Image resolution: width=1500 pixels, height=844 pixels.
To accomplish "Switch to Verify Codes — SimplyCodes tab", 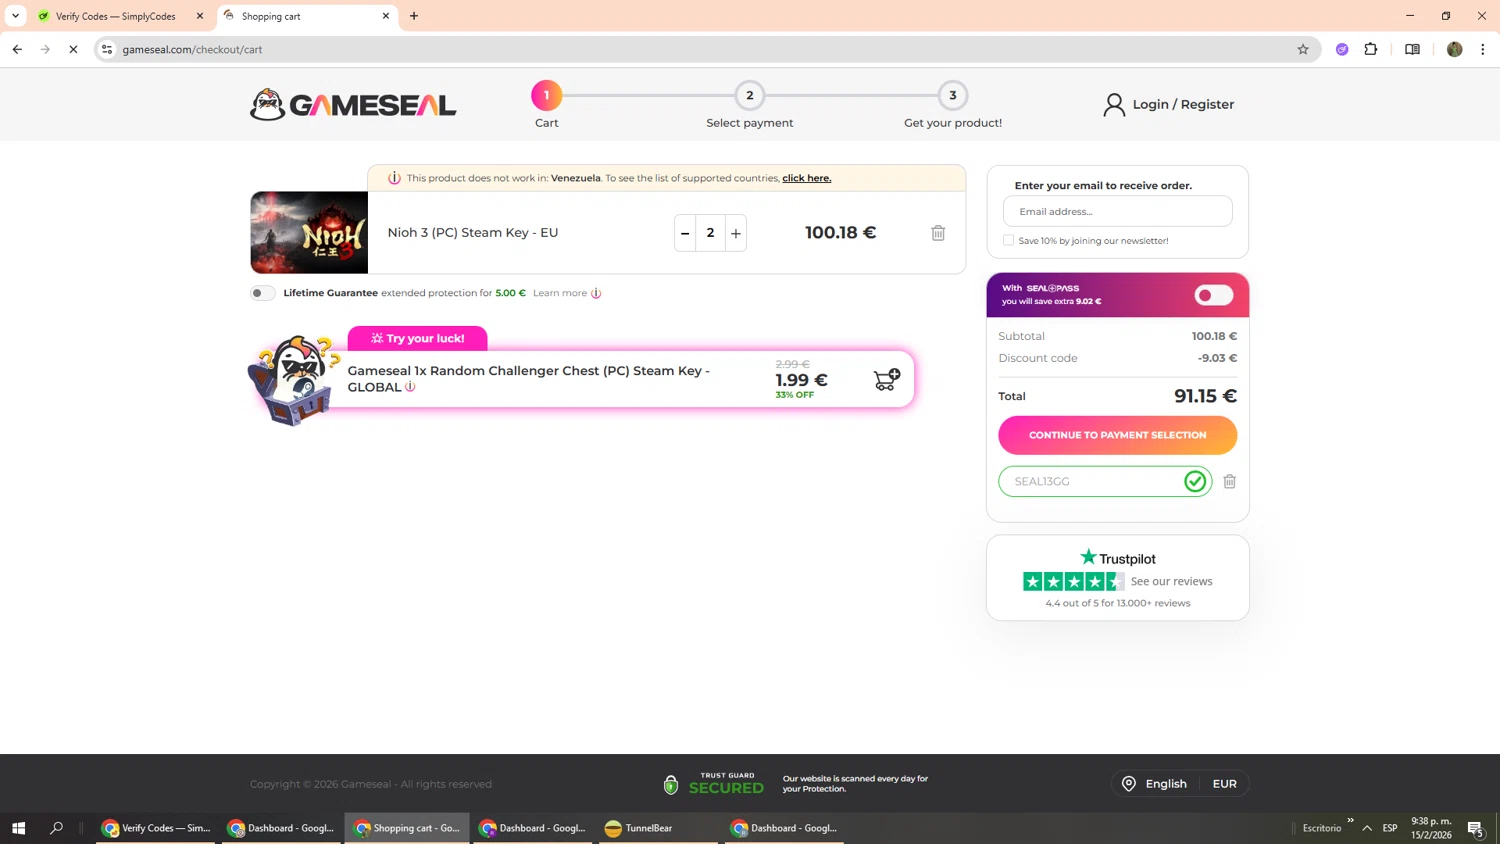I will point(118,16).
